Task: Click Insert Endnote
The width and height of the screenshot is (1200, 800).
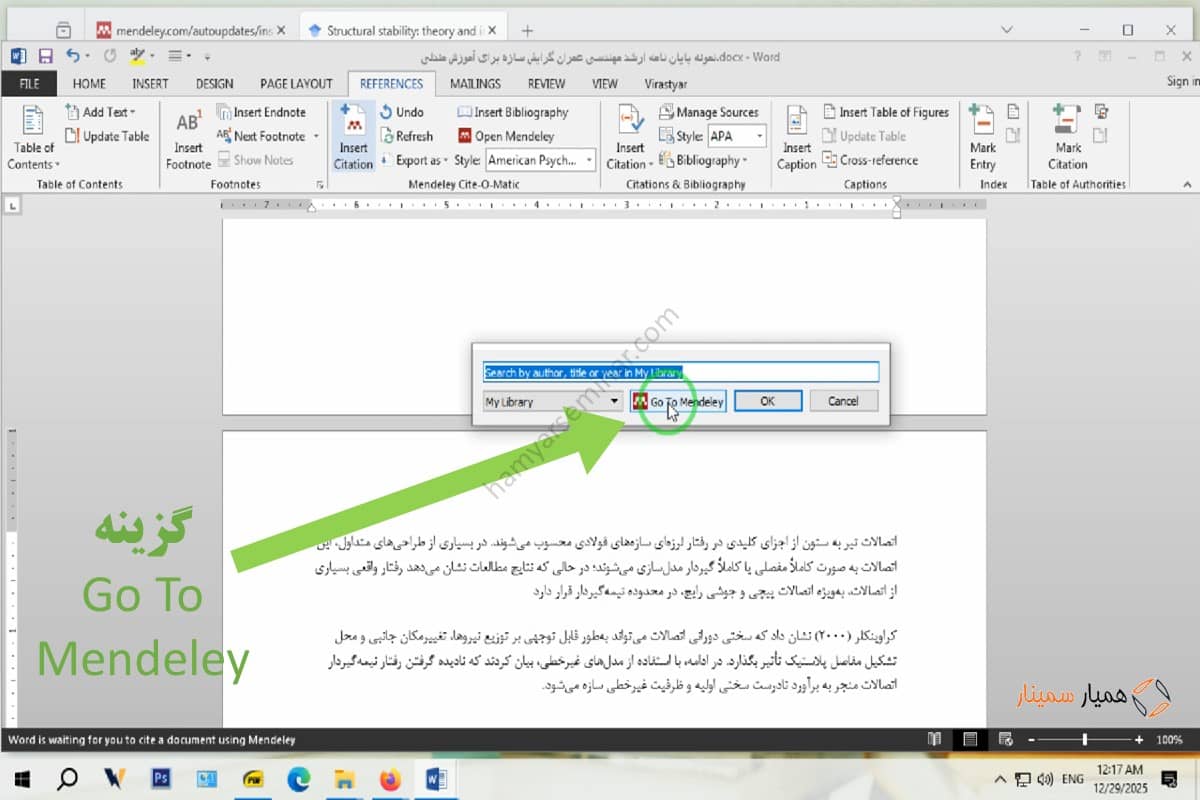Action: 260,112
